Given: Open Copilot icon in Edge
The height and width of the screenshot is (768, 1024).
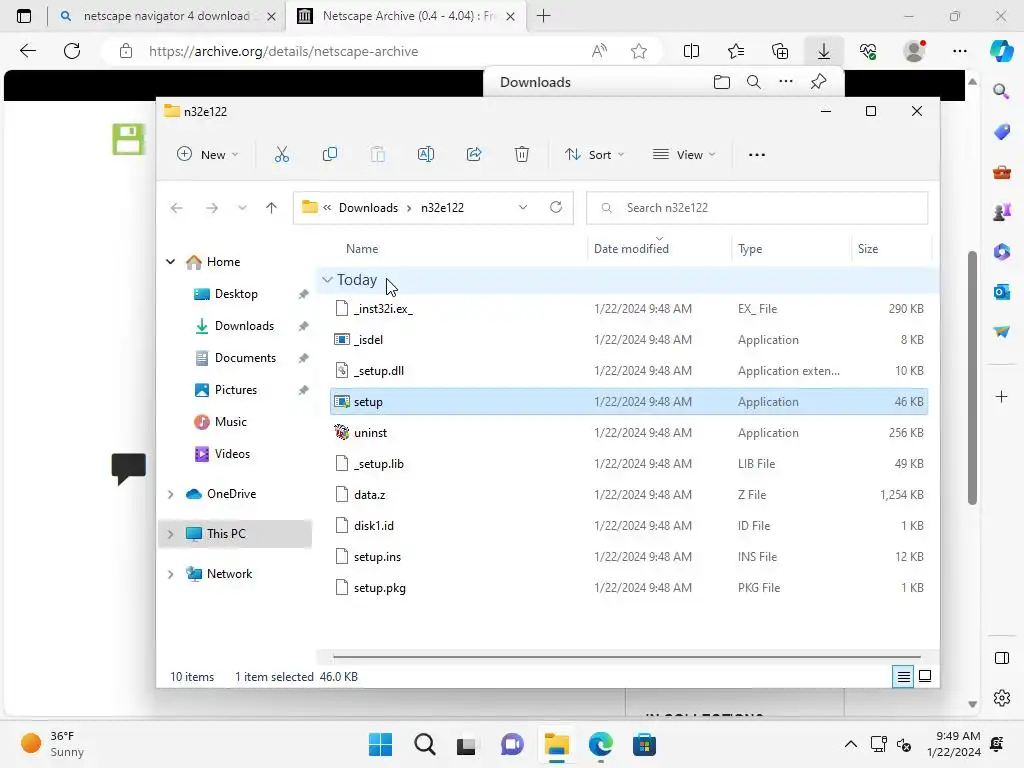Looking at the screenshot, I should coord(1001,51).
